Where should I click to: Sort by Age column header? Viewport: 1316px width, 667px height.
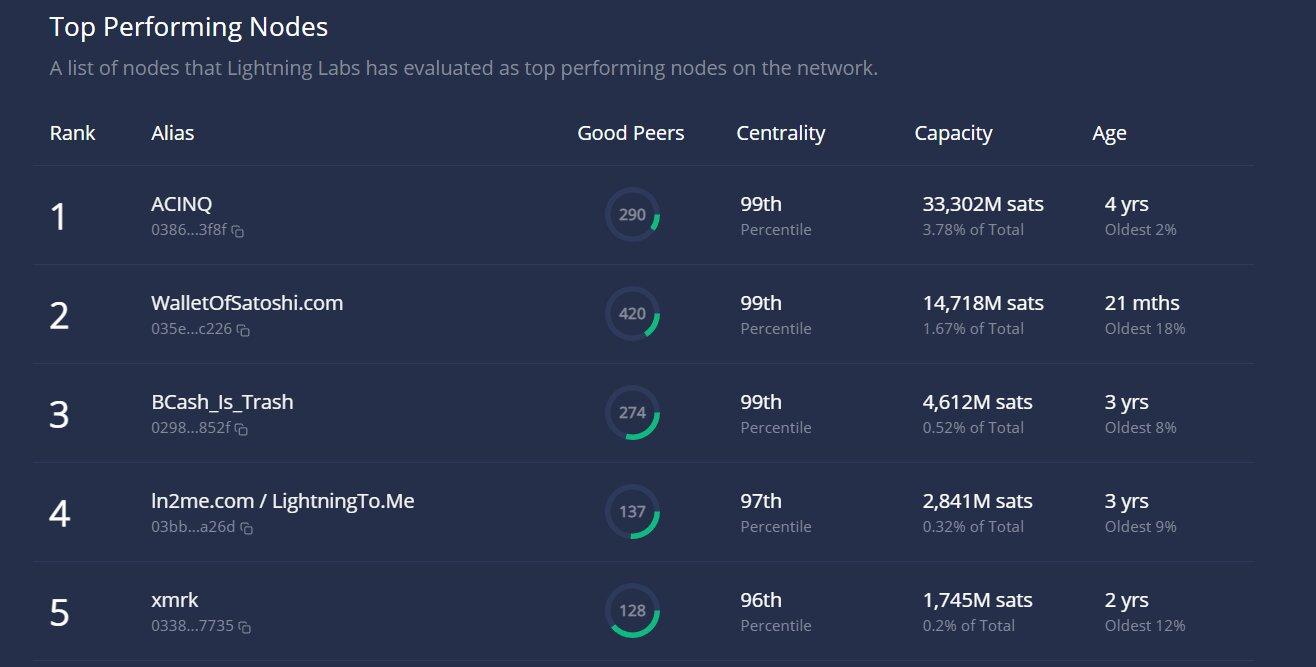[x=1109, y=133]
